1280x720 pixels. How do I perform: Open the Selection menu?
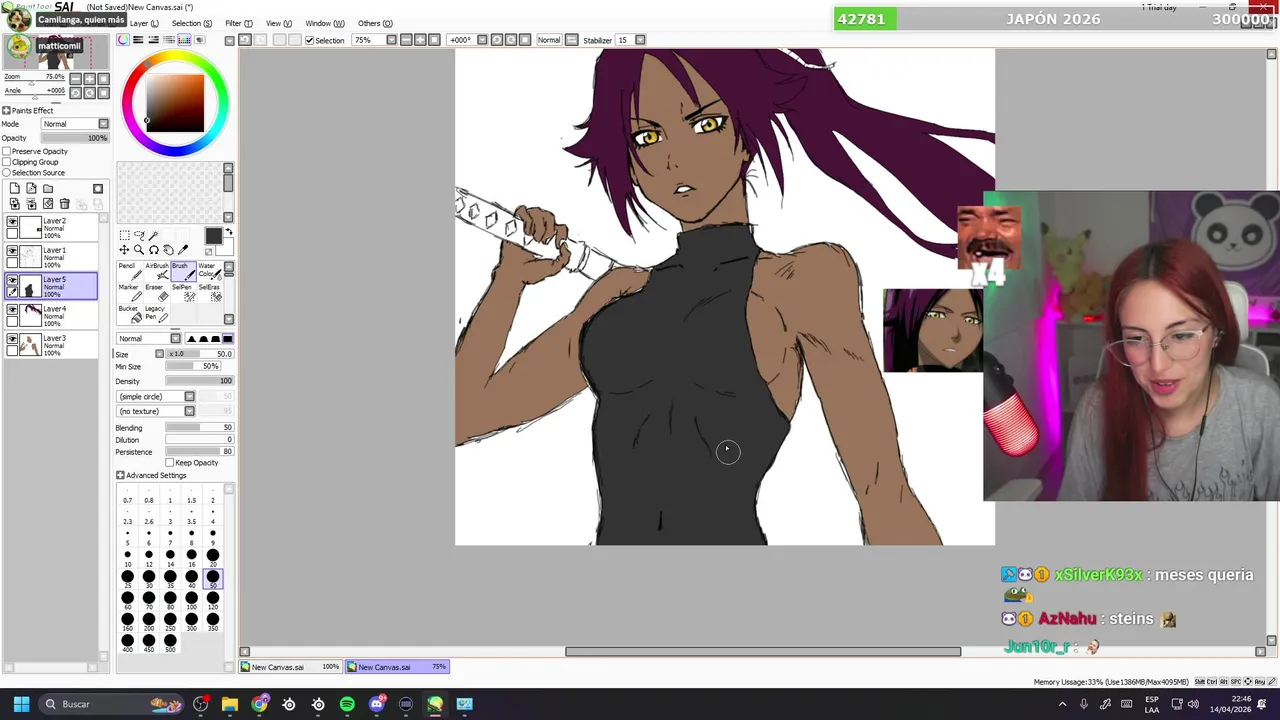[191, 23]
